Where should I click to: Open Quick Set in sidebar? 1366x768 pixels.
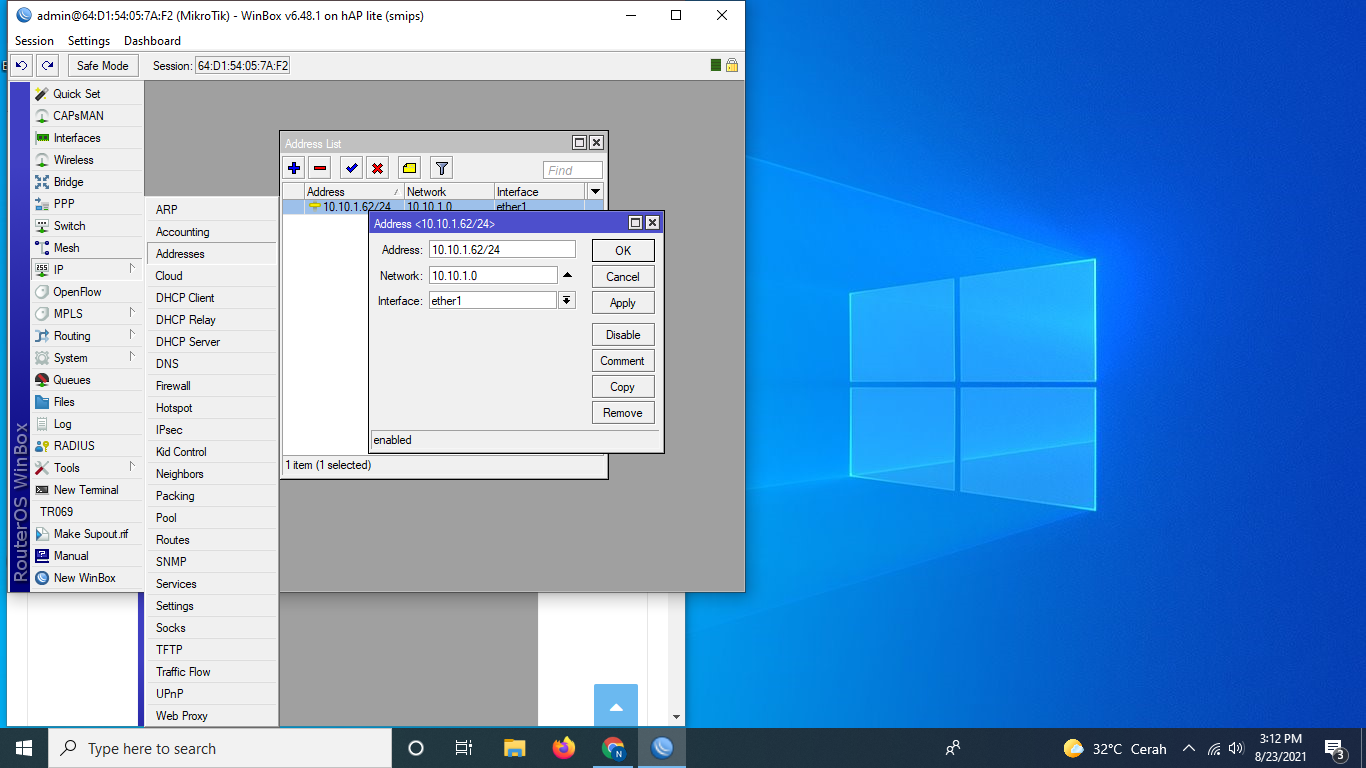pyautogui.click(x=87, y=93)
